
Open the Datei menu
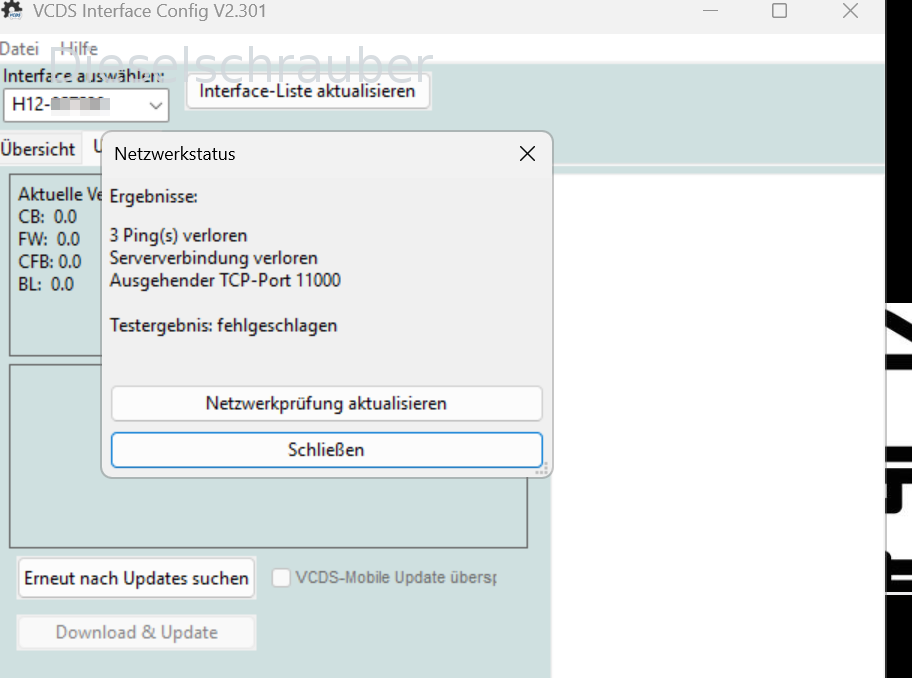click(19, 49)
